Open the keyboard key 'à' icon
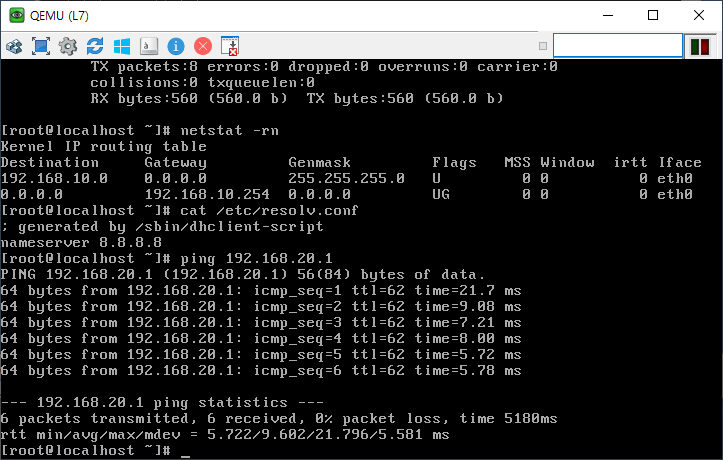 pos(148,46)
